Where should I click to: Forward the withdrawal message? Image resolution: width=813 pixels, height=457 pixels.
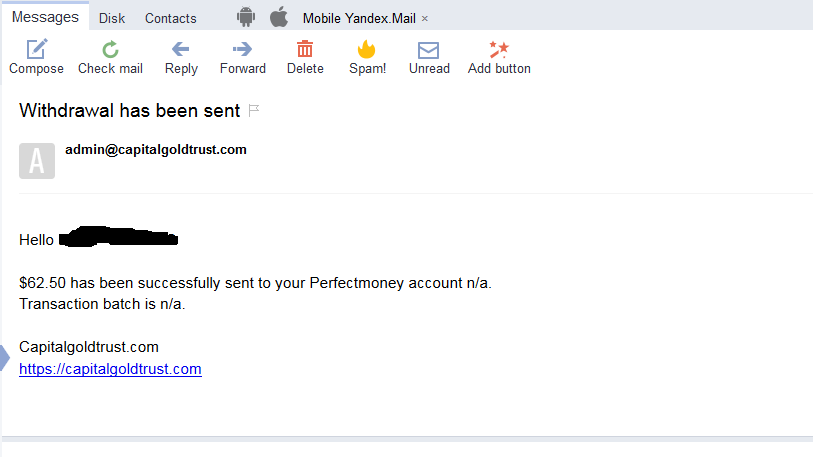tap(242, 49)
